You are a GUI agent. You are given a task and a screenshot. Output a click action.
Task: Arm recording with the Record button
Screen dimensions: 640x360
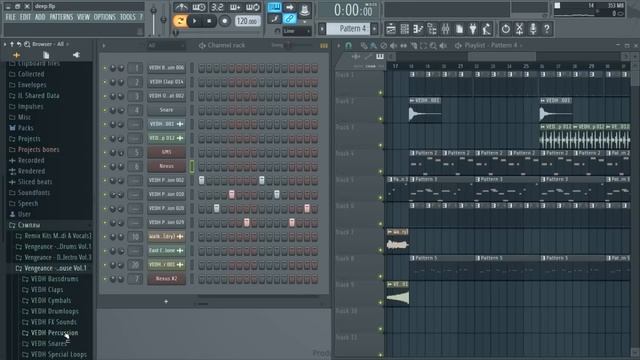(x=224, y=21)
